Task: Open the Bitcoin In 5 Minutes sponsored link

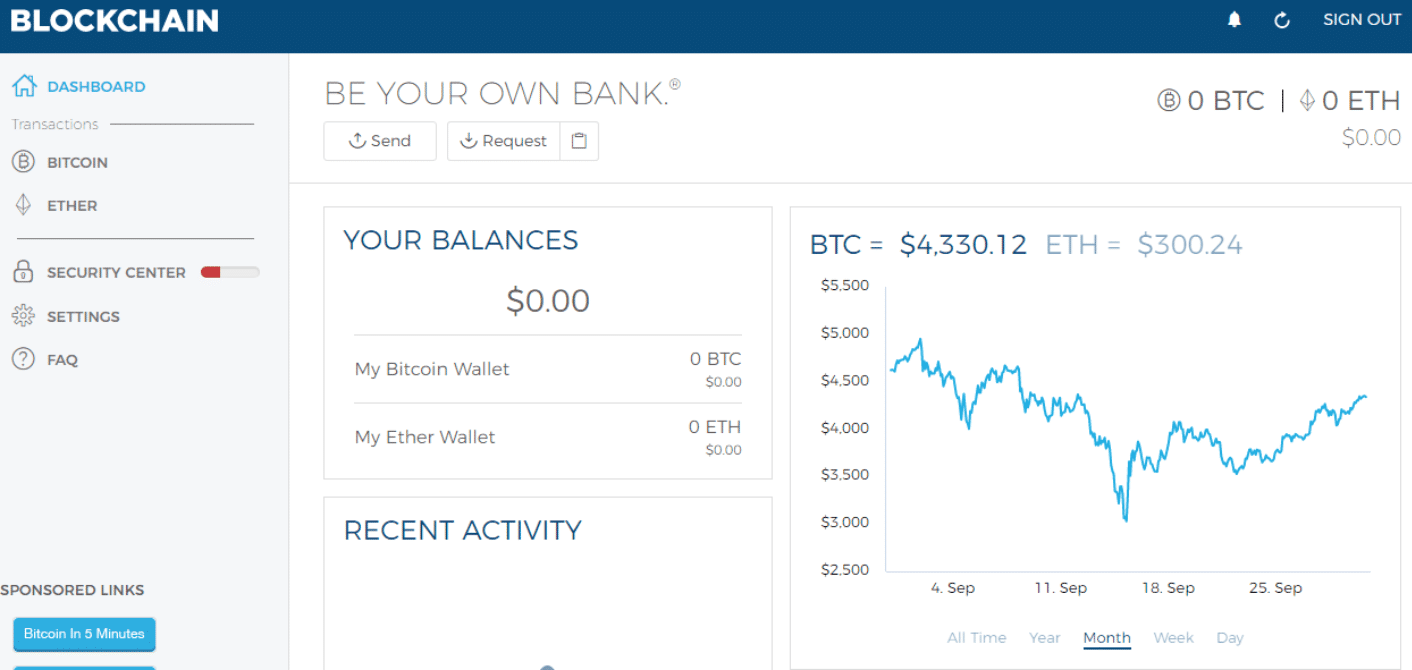Action: click(84, 634)
